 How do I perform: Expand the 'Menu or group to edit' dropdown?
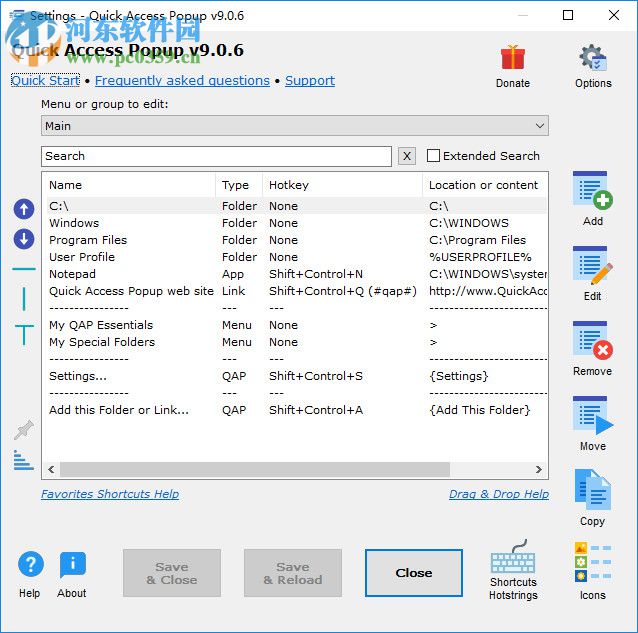click(295, 126)
